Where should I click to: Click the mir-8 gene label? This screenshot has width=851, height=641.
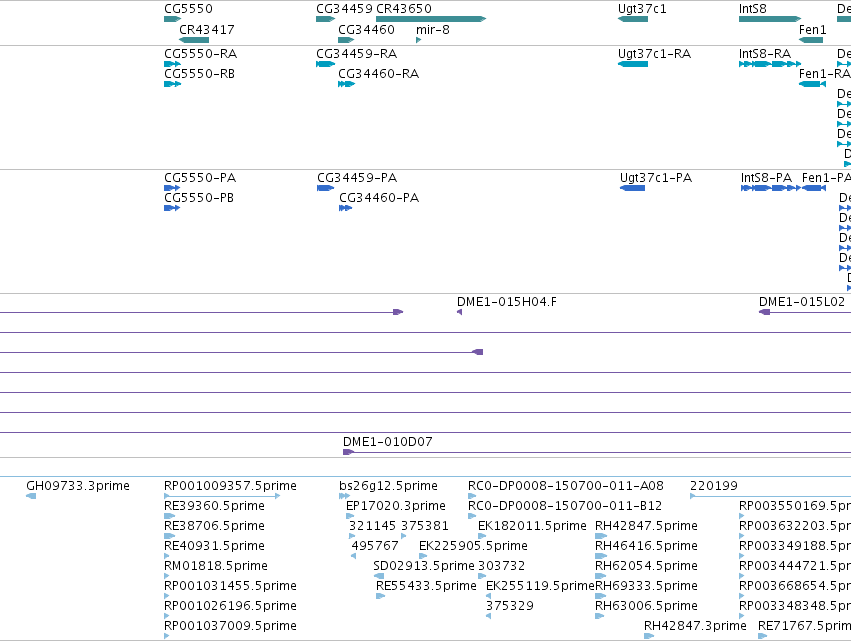coord(433,29)
